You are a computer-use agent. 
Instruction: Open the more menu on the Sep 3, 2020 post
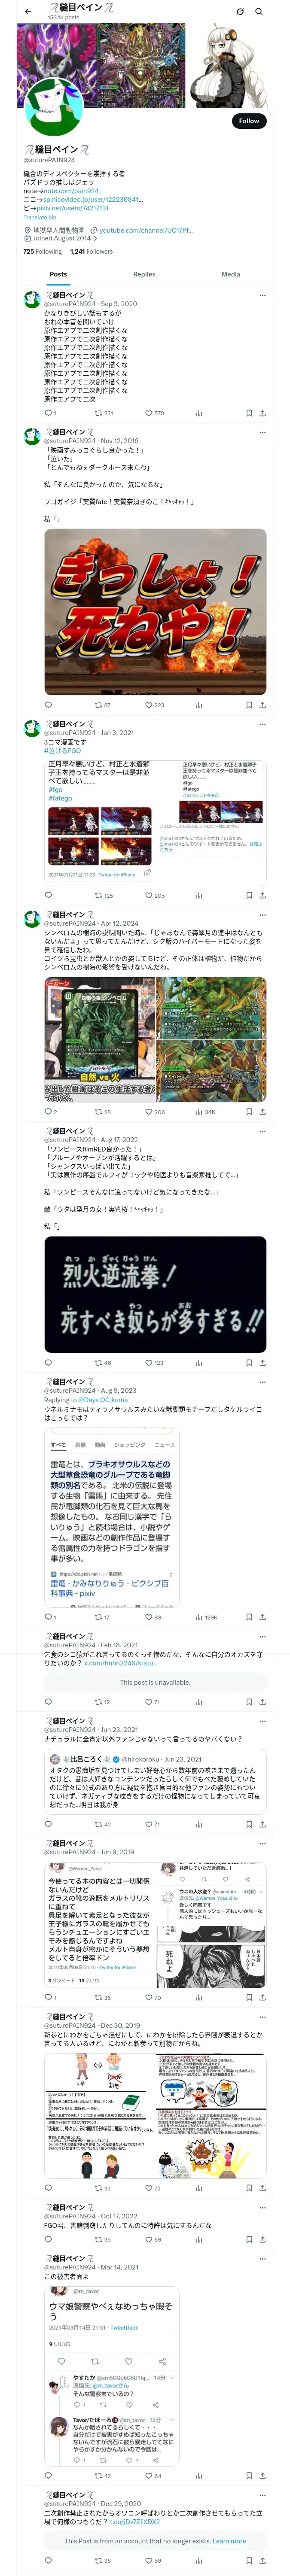point(262,295)
